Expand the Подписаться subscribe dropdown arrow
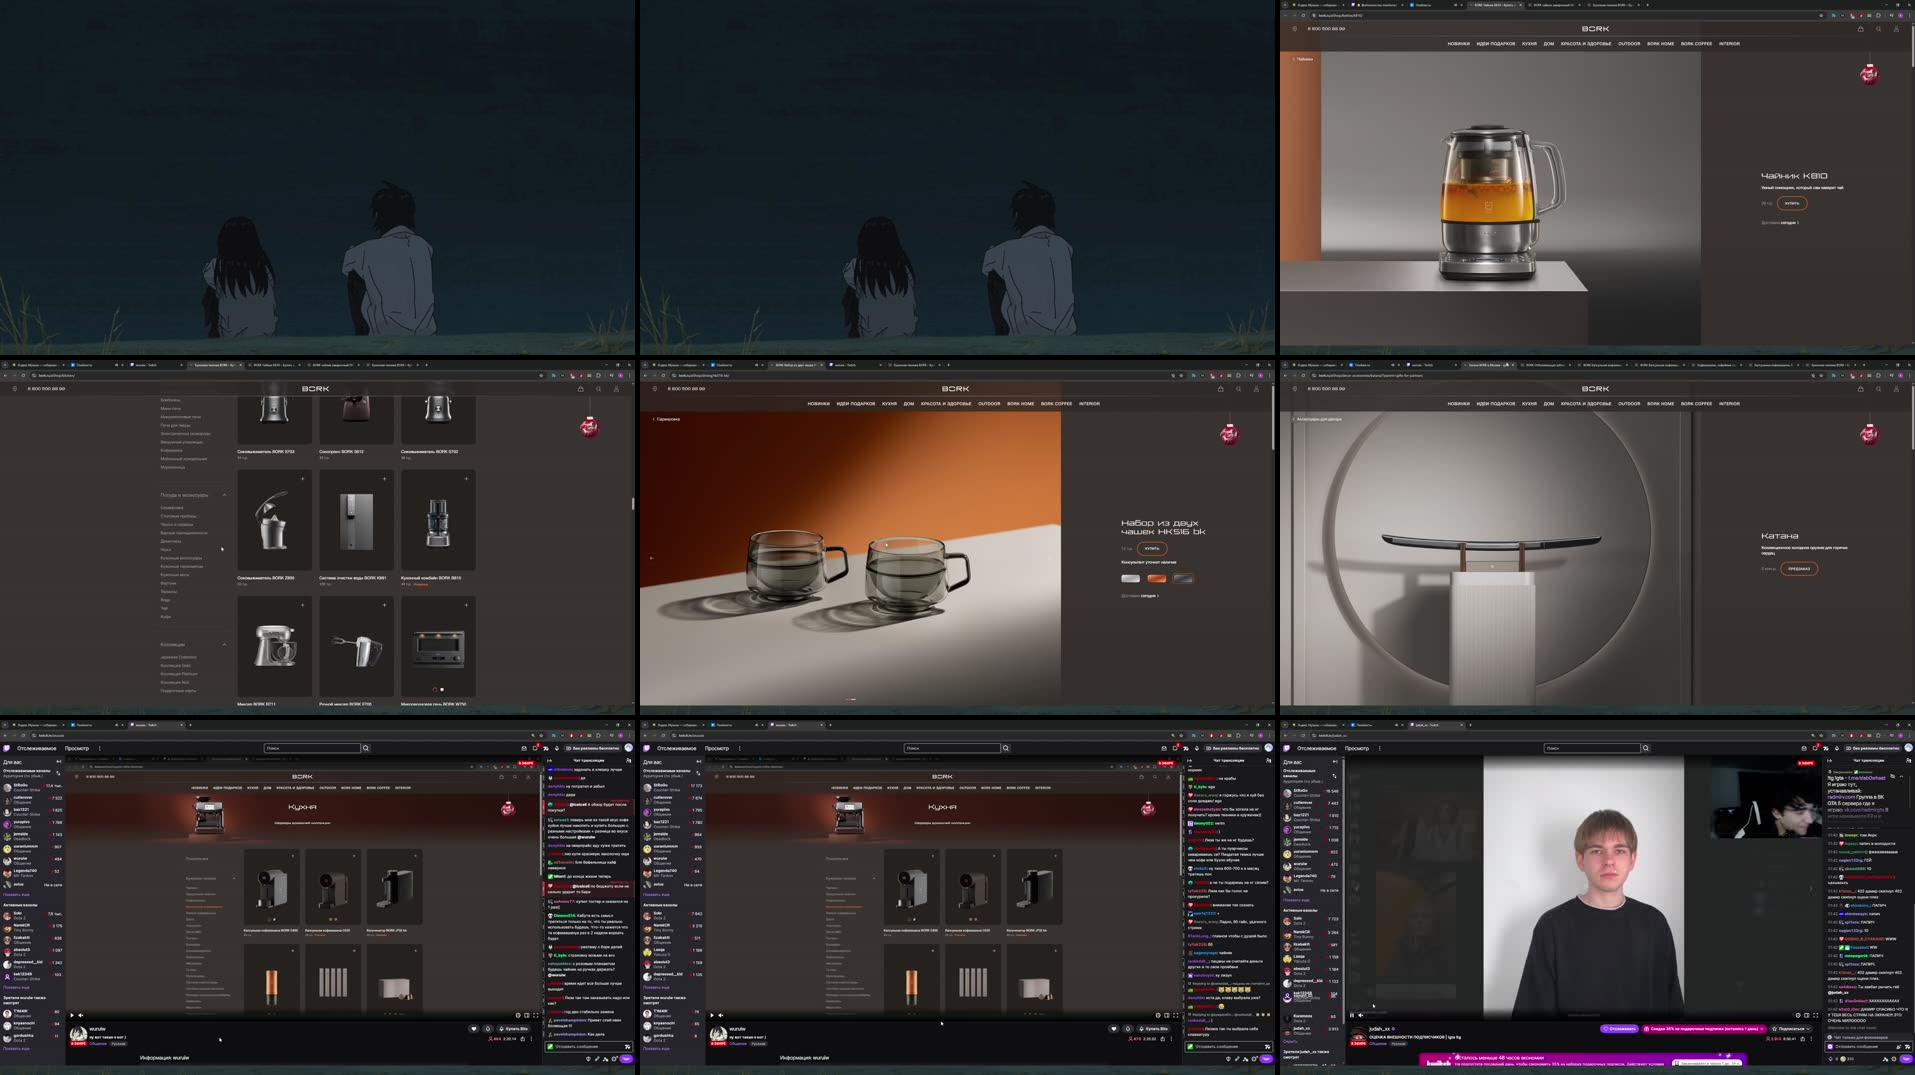Image resolution: width=1915 pixels, height=1075 pixels. tap(1808, 1028)
